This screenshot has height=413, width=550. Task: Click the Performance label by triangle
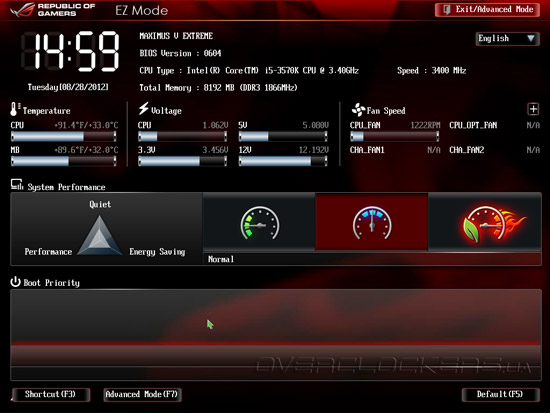48,252
